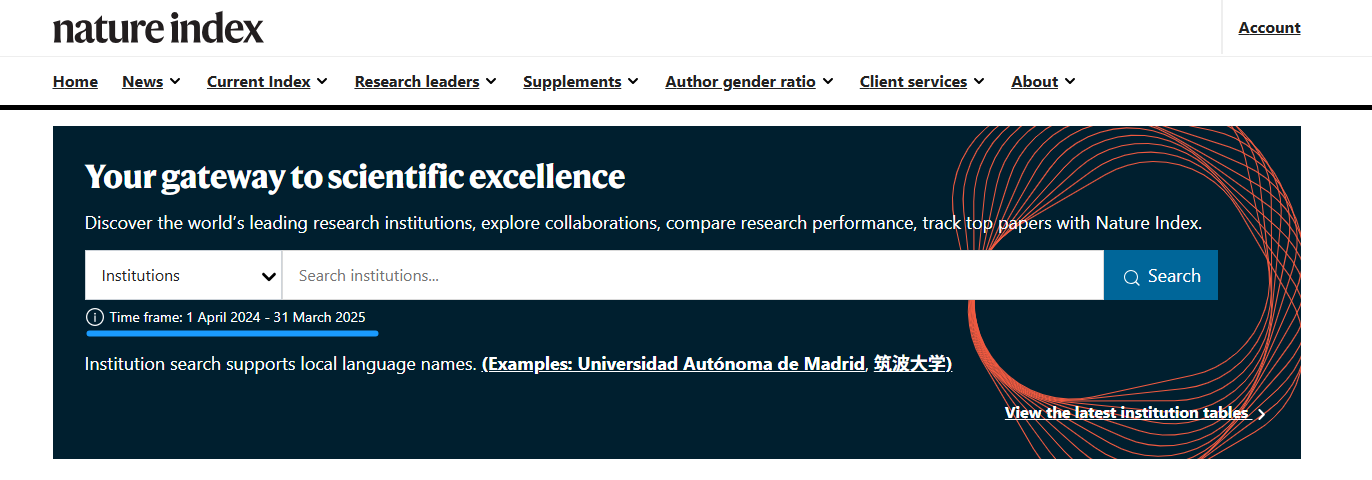This screenshot has height=480, width=1372.
Task: Open the Institutions search type dropdown
Action: (183, 275)
